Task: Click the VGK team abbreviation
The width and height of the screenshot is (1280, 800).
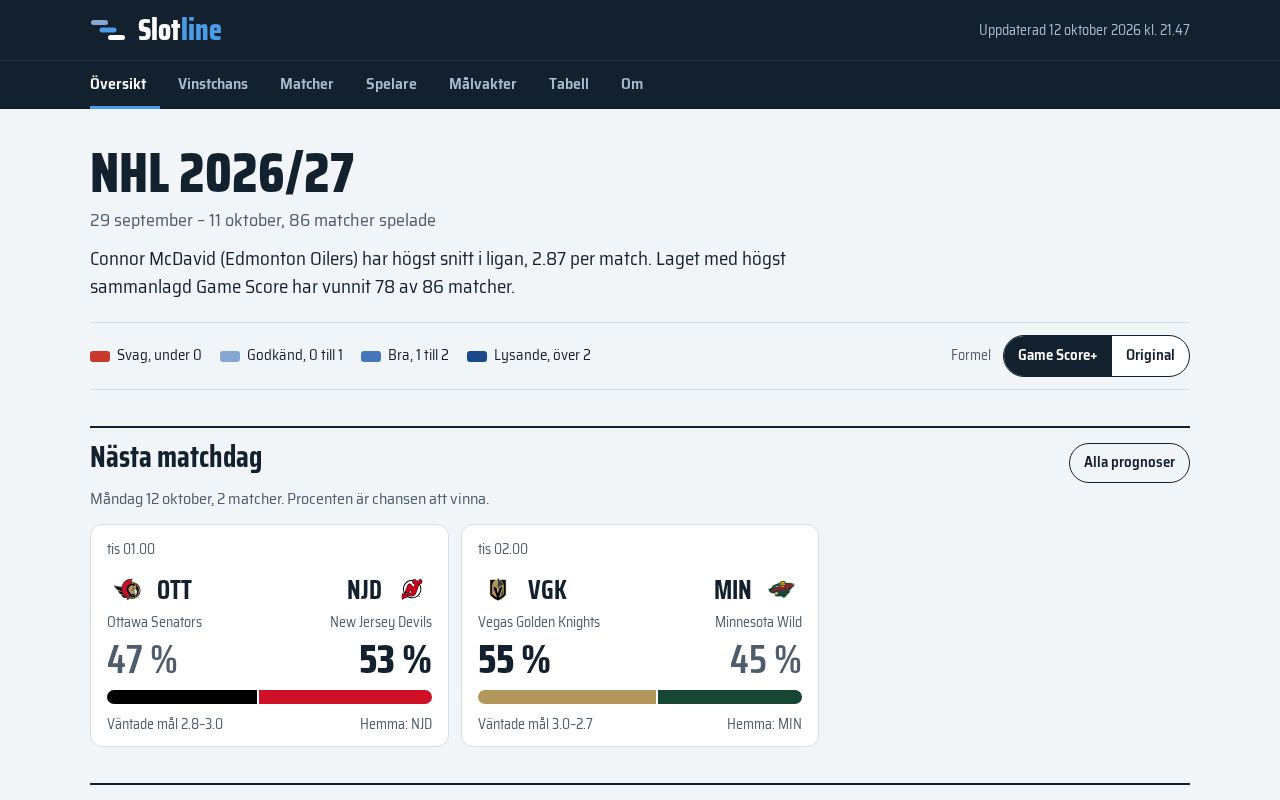Action: [547, 590]
